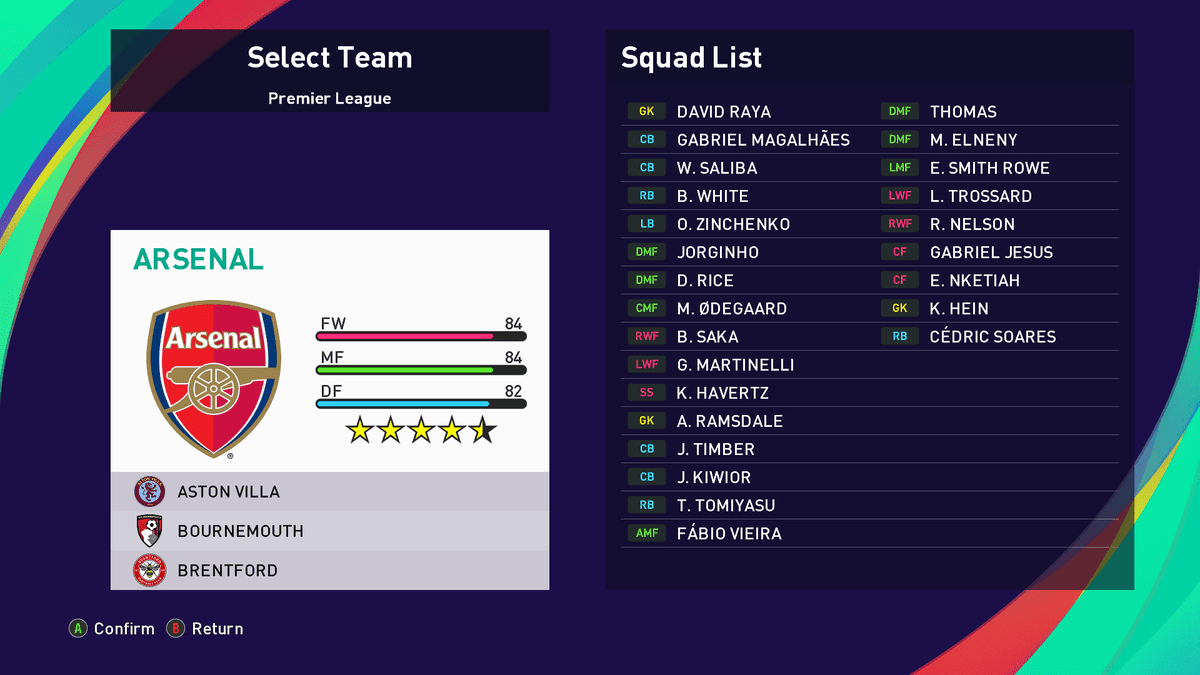Select Brentford from the team list

tap(228, 570)
